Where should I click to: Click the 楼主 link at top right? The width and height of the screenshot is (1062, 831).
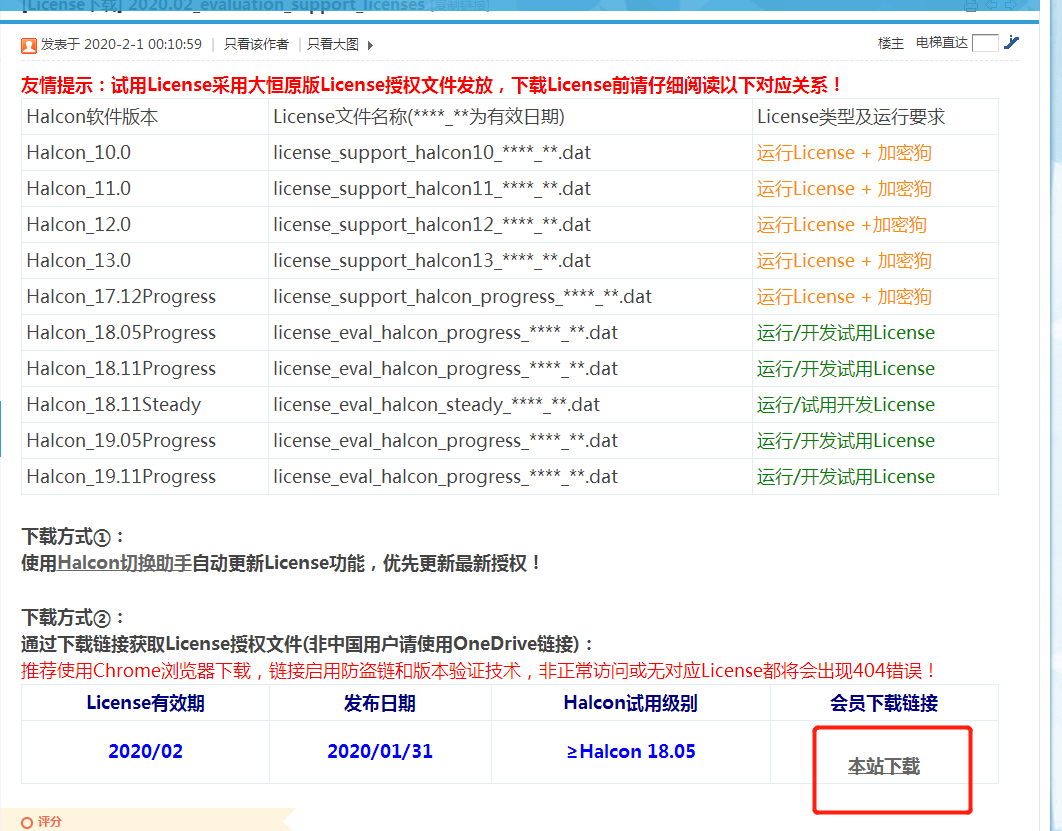click(889, 43)
